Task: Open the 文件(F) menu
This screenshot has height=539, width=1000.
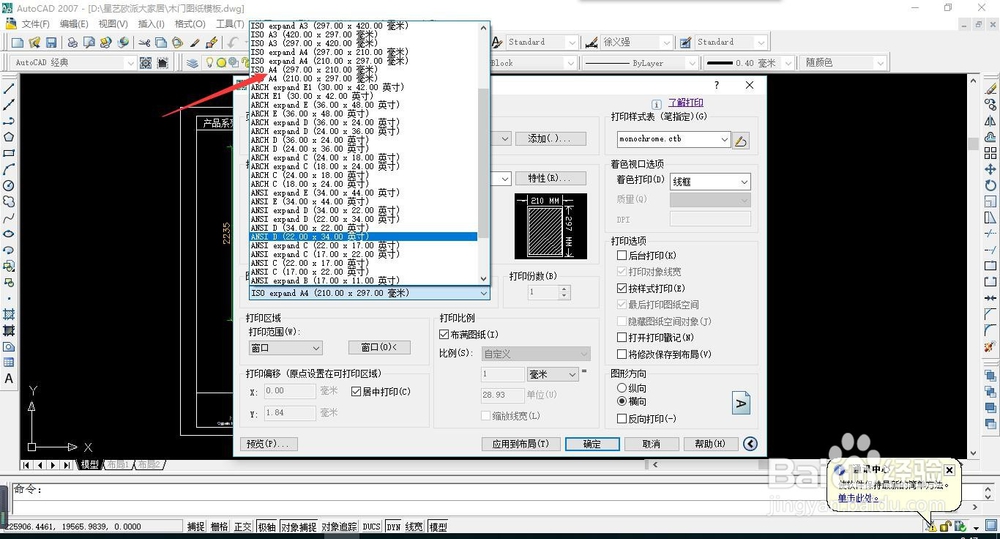Action: [36, 24]
